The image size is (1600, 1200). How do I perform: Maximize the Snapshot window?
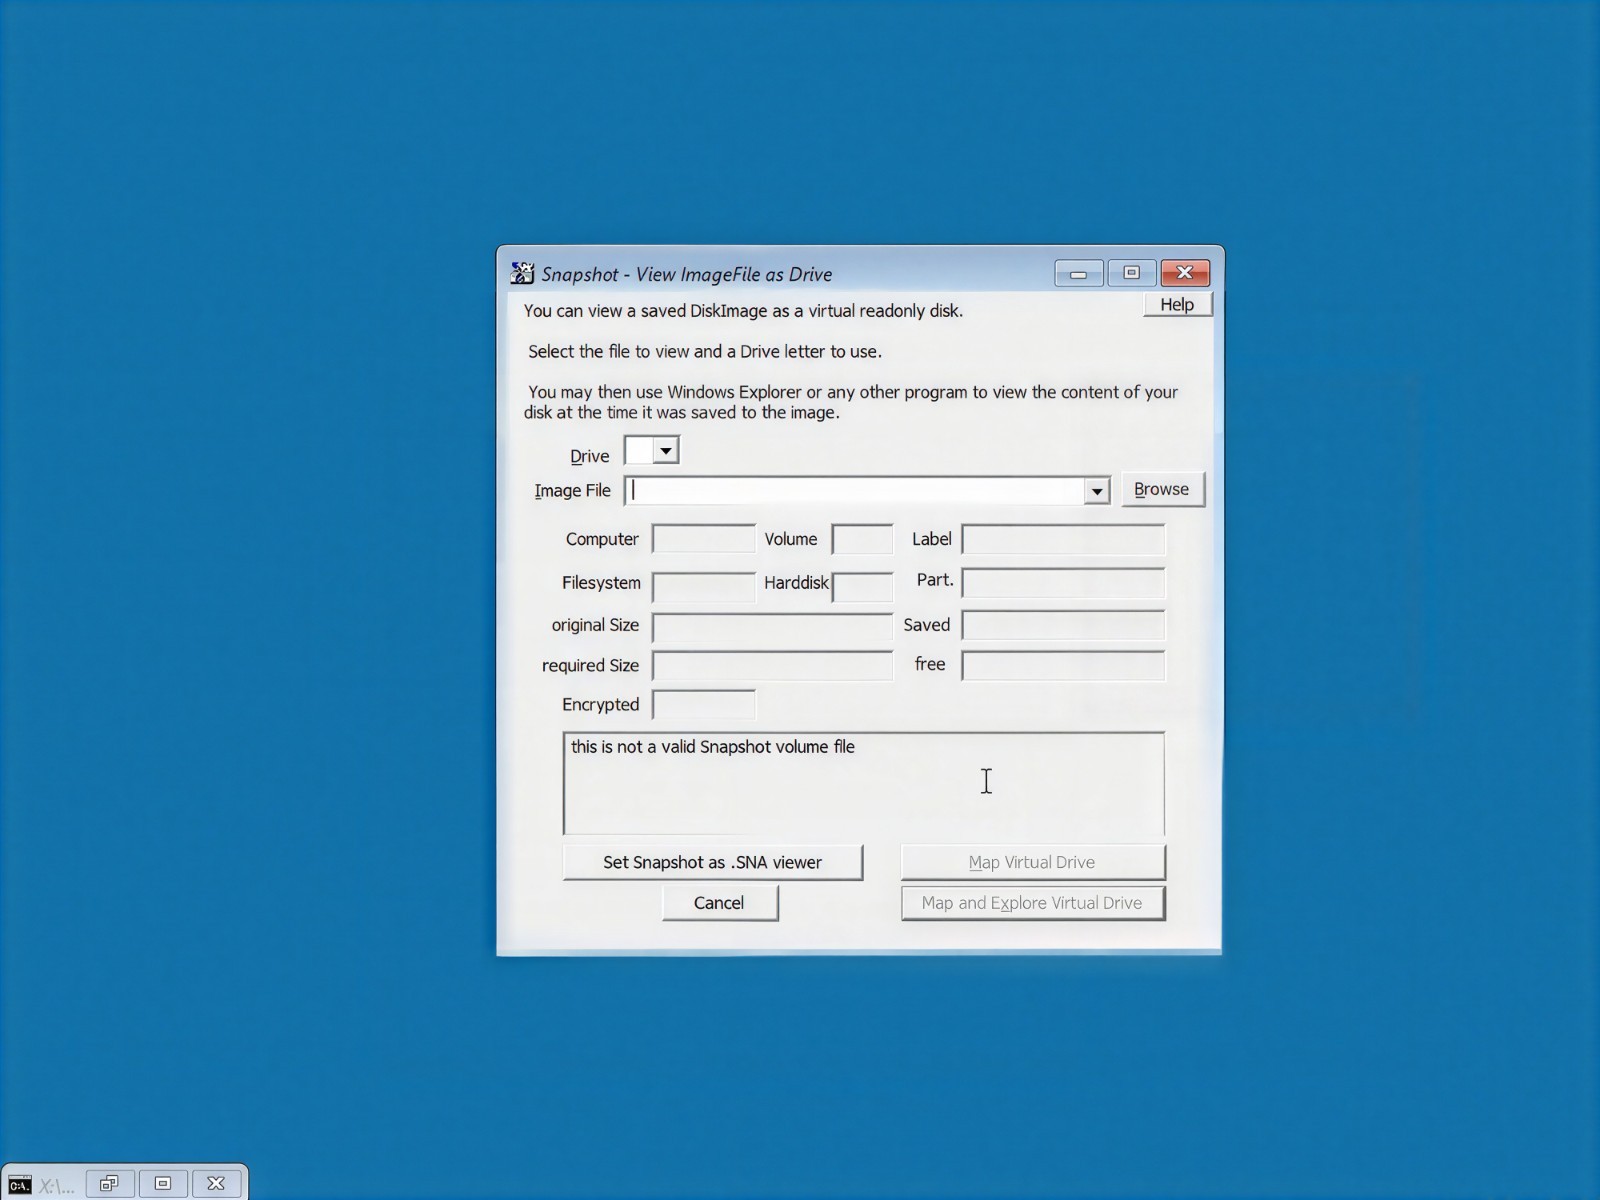[1132, 273]
